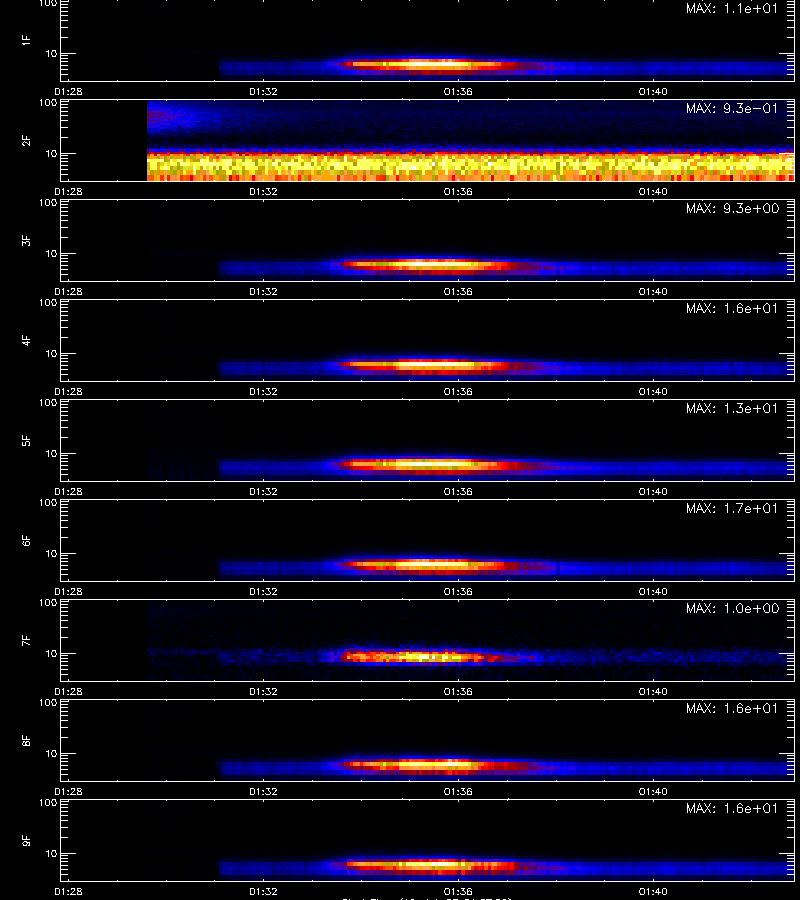Viewport: 800px width, 900px height.
Task: Click the bright emission peak in panel 5F
Action: click(428, 464)
